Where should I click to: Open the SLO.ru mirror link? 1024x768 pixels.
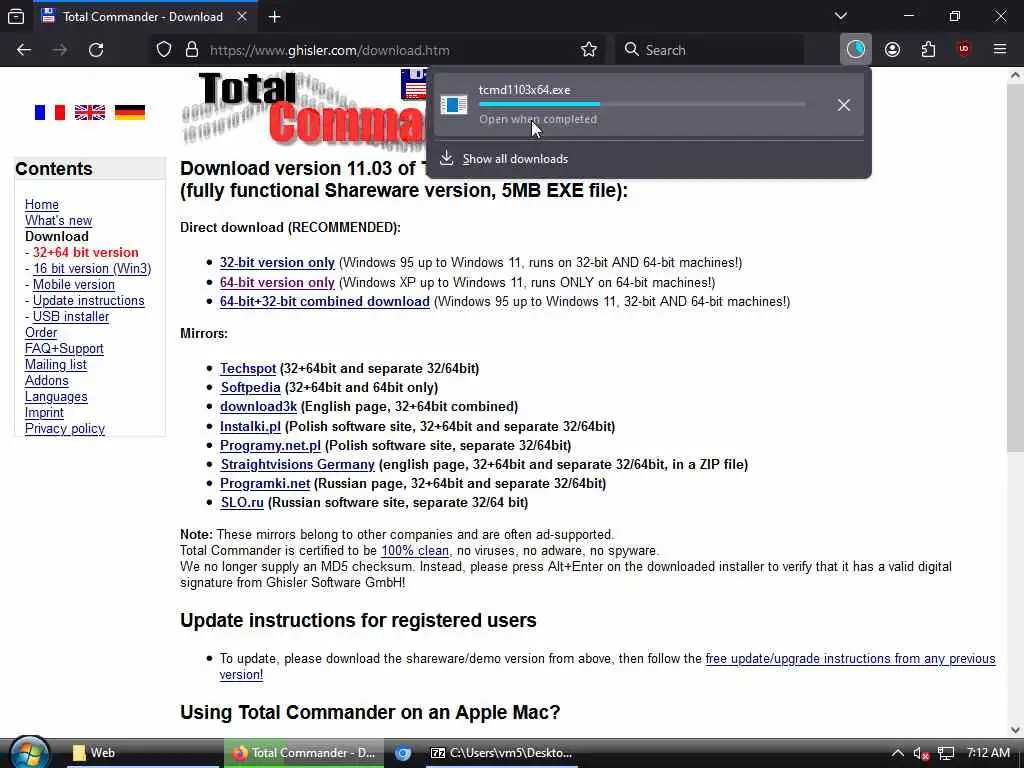242,502
